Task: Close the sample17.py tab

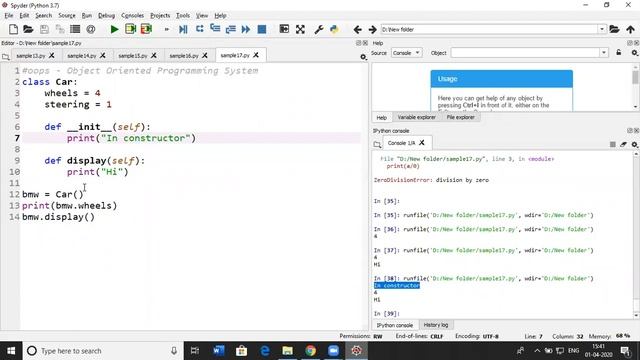Action: click(x=256, y=55)
